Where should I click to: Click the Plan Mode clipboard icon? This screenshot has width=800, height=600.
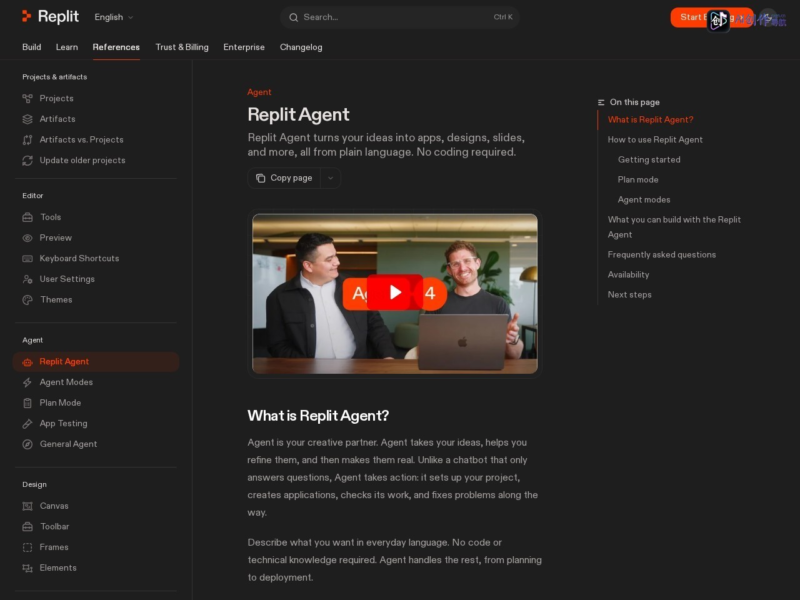pos(28,403)
